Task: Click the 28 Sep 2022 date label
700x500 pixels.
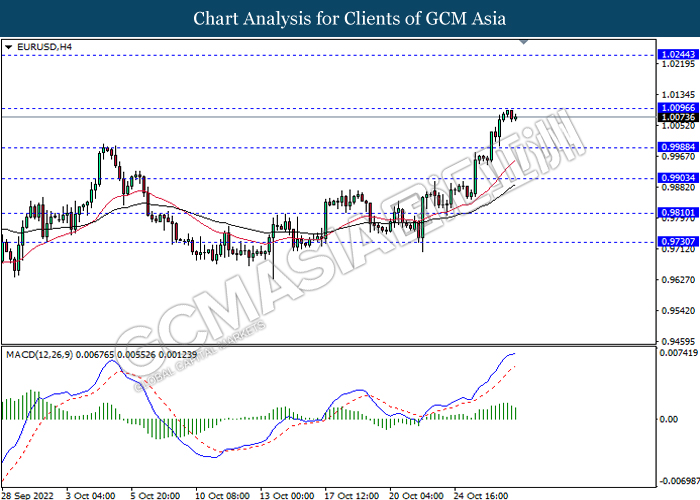Action: point(28,495)
